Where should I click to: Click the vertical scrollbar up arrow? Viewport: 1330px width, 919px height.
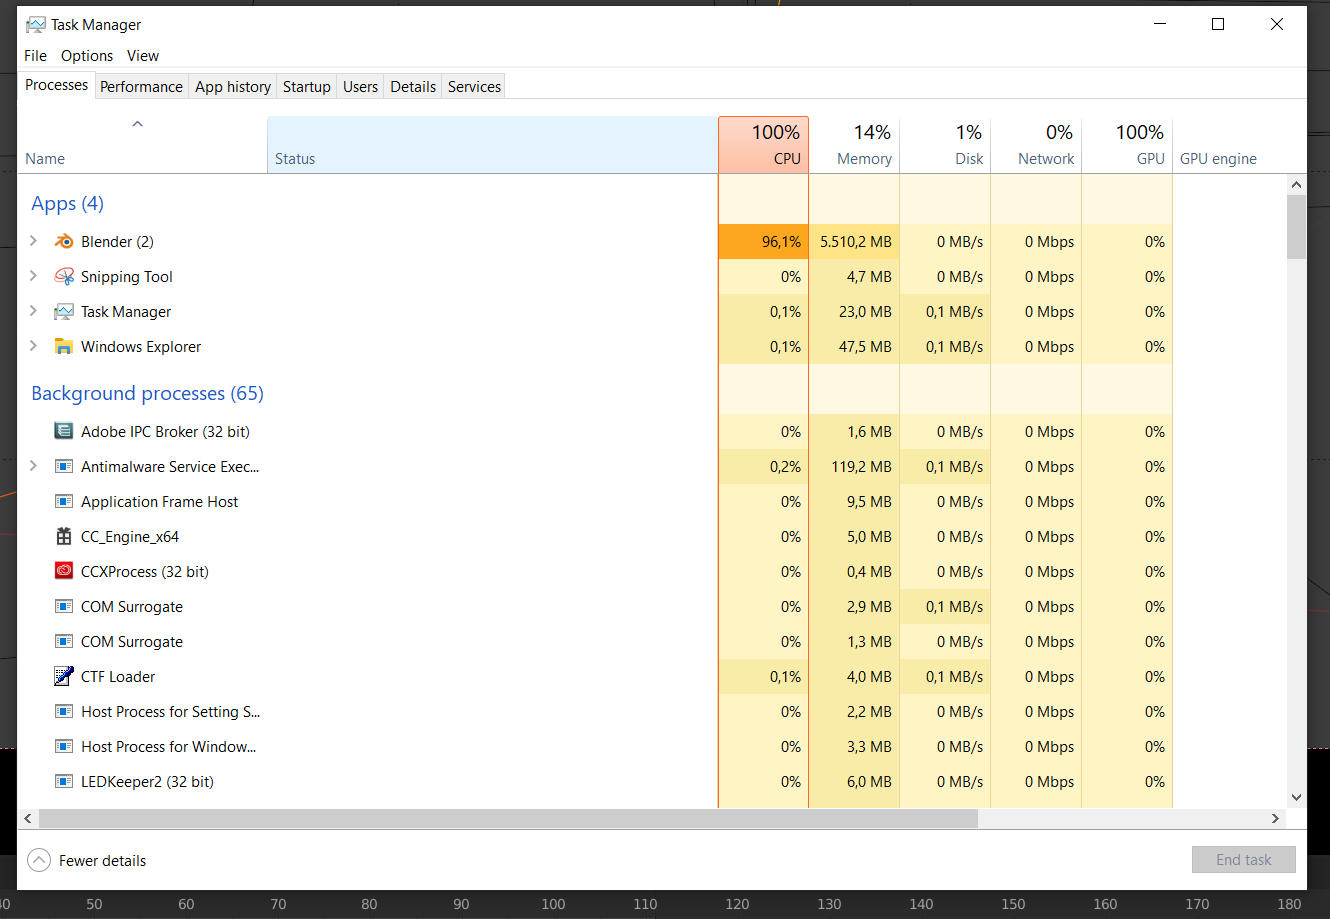[1297, 185]
